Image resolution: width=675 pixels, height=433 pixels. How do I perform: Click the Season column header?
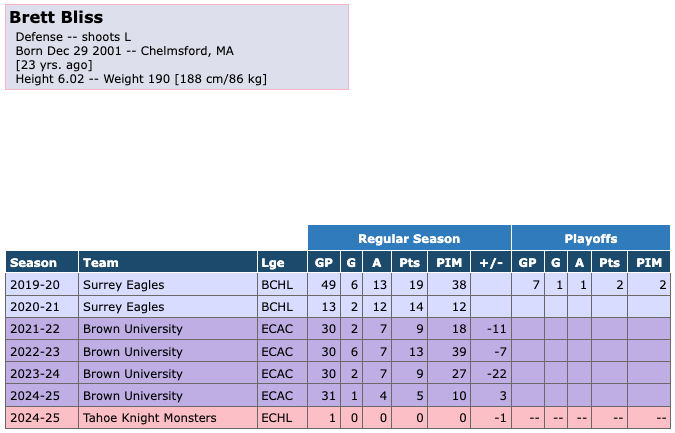(33, 263)
